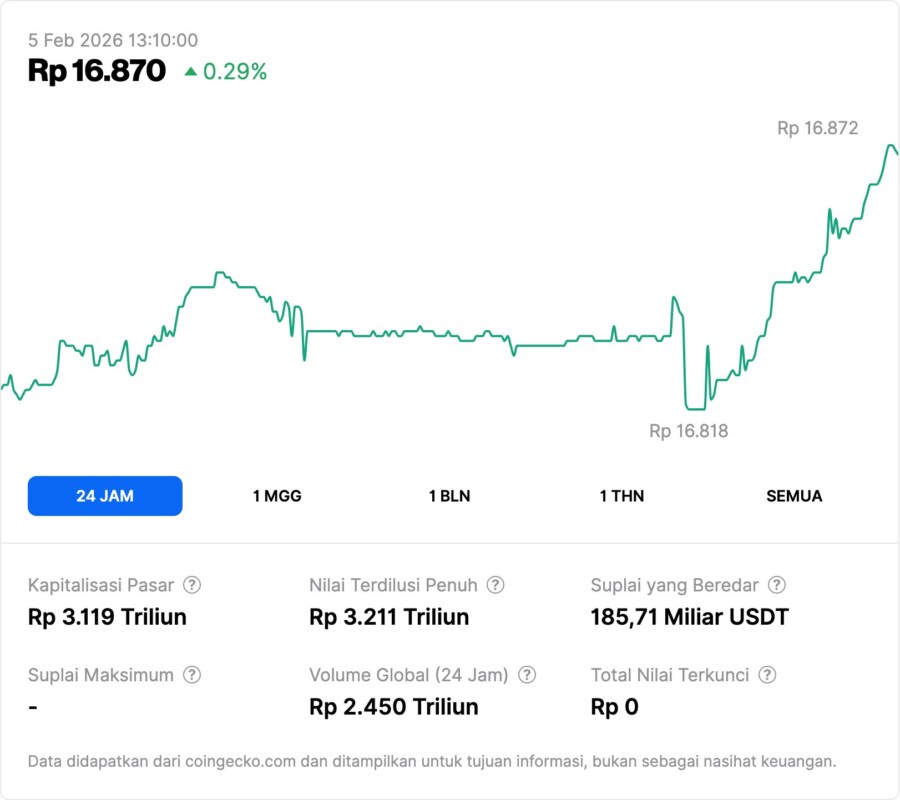Show the 1 THN price range

pos(622,496)
